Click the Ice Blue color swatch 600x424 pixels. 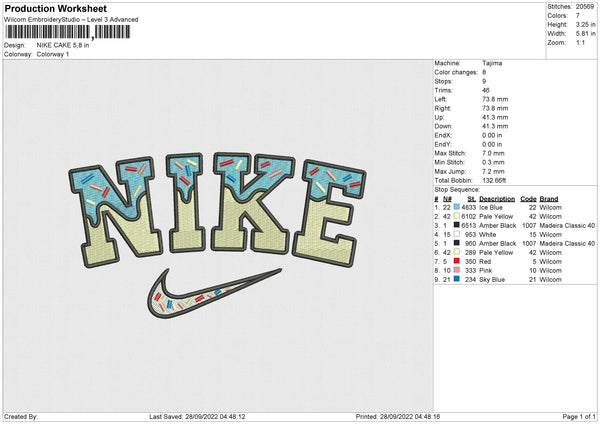coord(457,207)
